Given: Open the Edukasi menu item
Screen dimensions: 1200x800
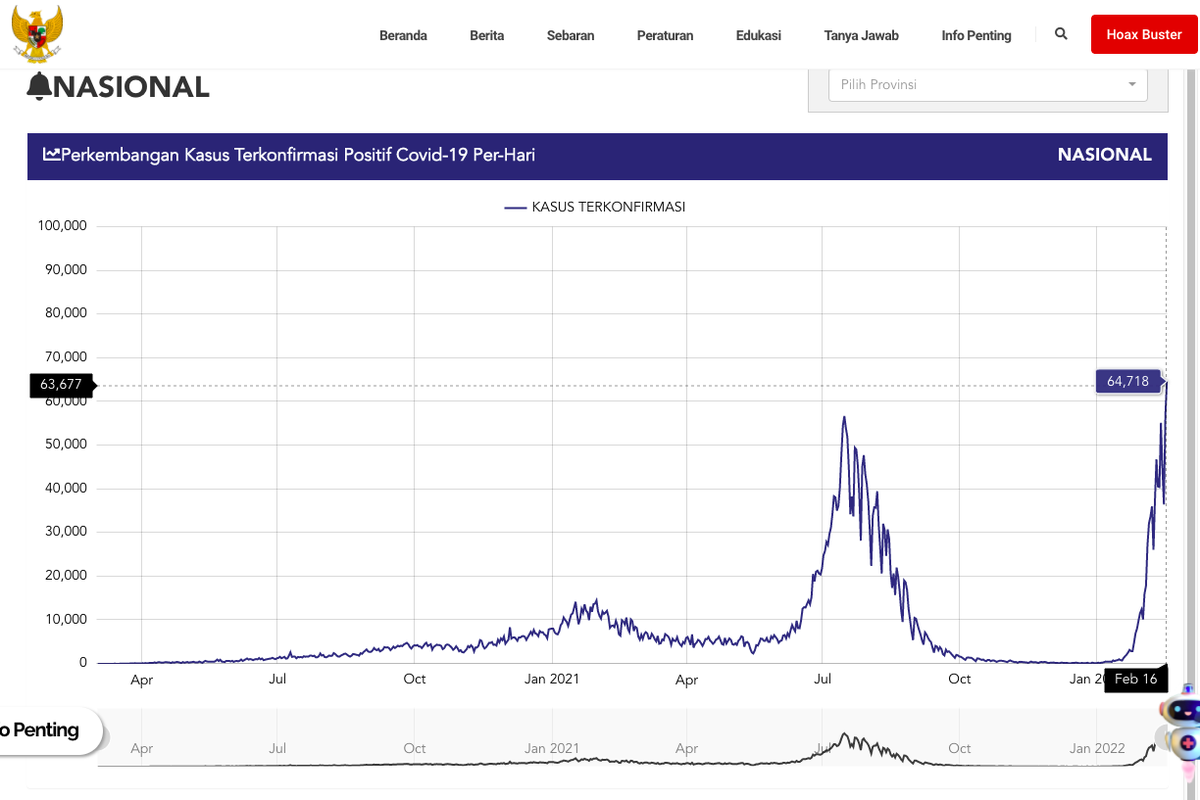Looking at the screenshot, I should (759, 35).
